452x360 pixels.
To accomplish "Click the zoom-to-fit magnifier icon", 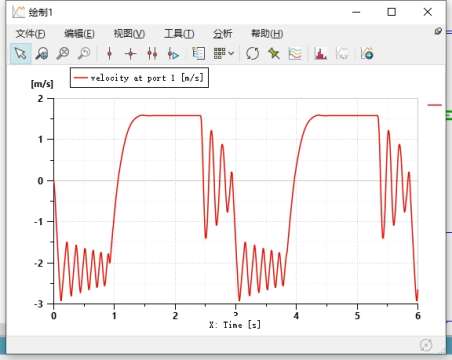I will tap(42, 53).
